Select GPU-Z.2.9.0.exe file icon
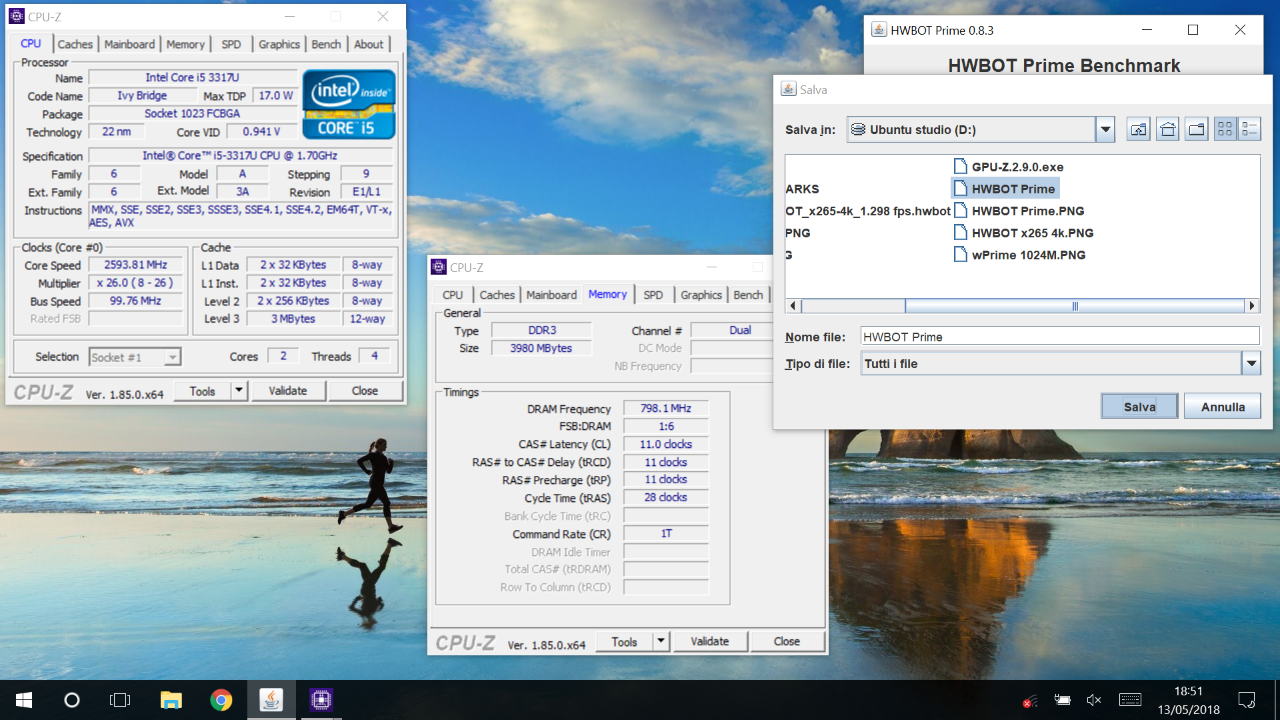Viewport: 1280px width, 720px height. tap(960, 167)
